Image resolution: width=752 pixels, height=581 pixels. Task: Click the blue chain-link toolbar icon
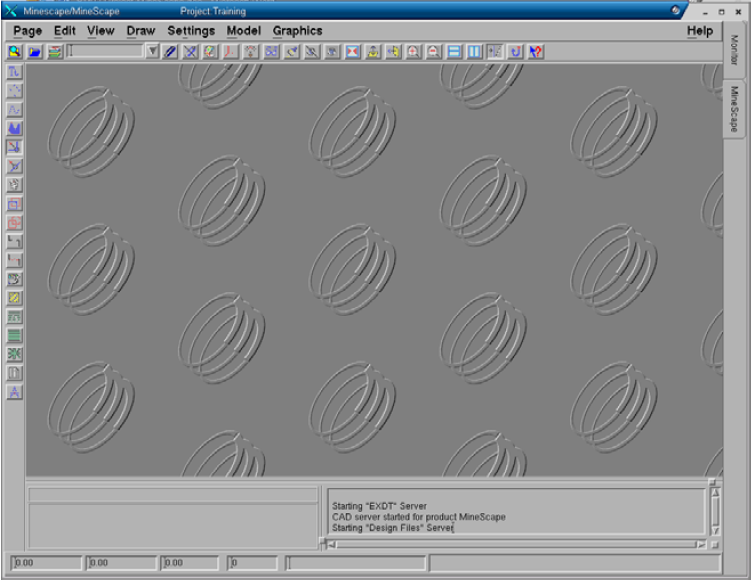point(271,51)
